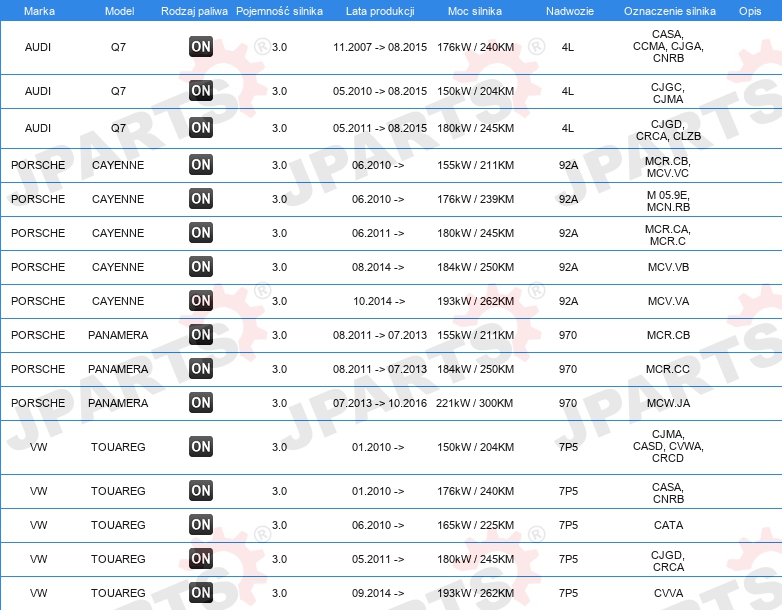The image size is (782, 610).
Task: Click the 06.2010 -> date in the CATA row
Action: (x=378, y=525)
